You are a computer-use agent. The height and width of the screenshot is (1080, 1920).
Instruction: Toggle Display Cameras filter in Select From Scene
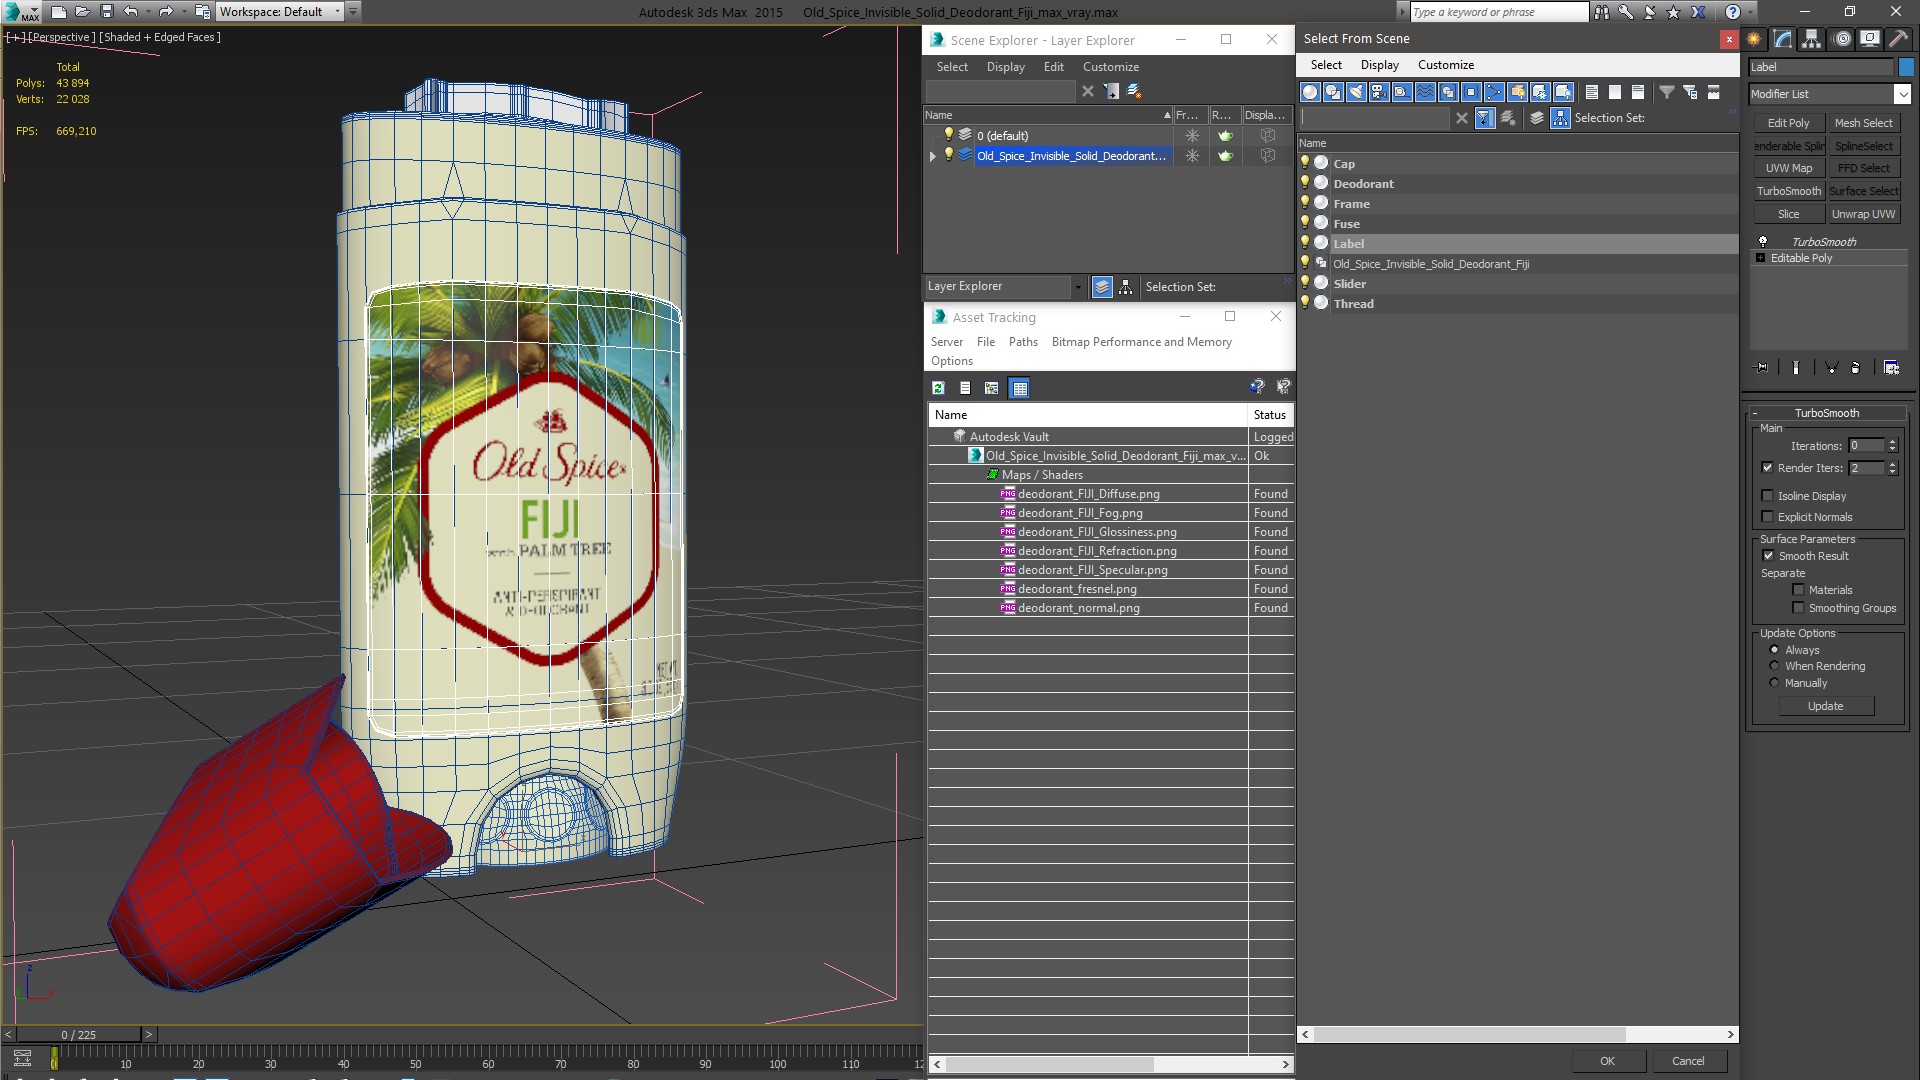(x=1379, y=92)
